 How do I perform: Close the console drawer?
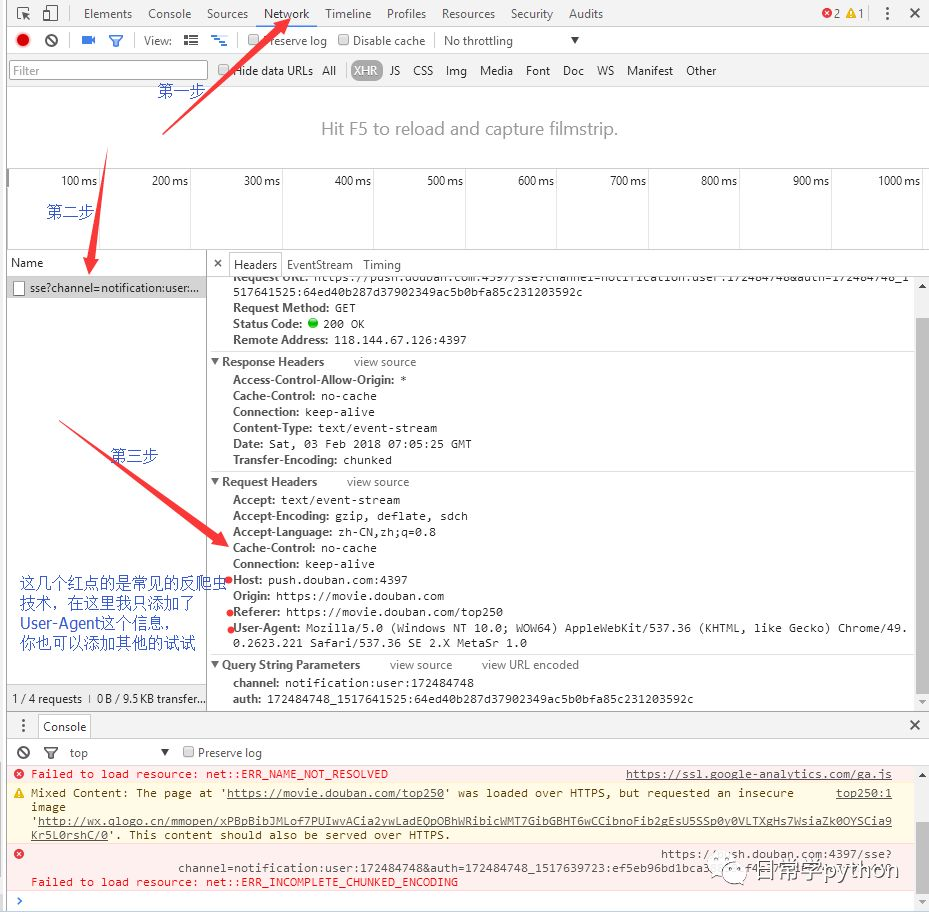coord(915,725)
